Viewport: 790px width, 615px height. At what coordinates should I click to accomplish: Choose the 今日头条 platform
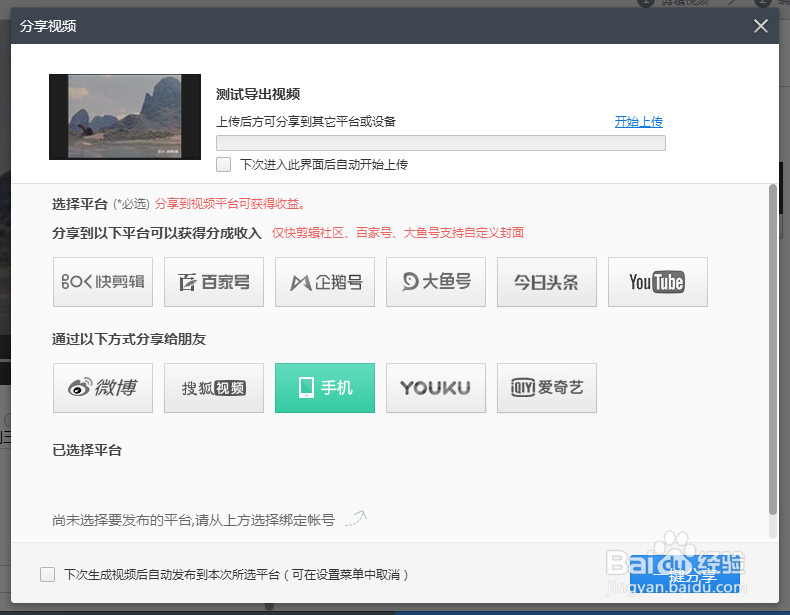pyautogui.click(x=547, y=282)
